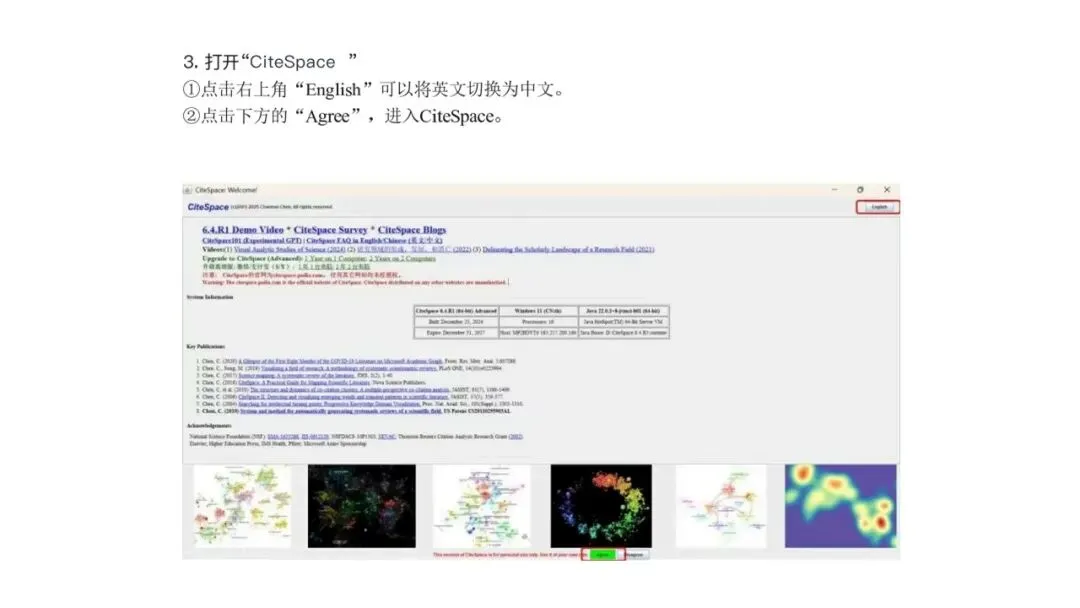
Task: Open the Chinese-titled (2022) video link
Action: tap(414, 249)
